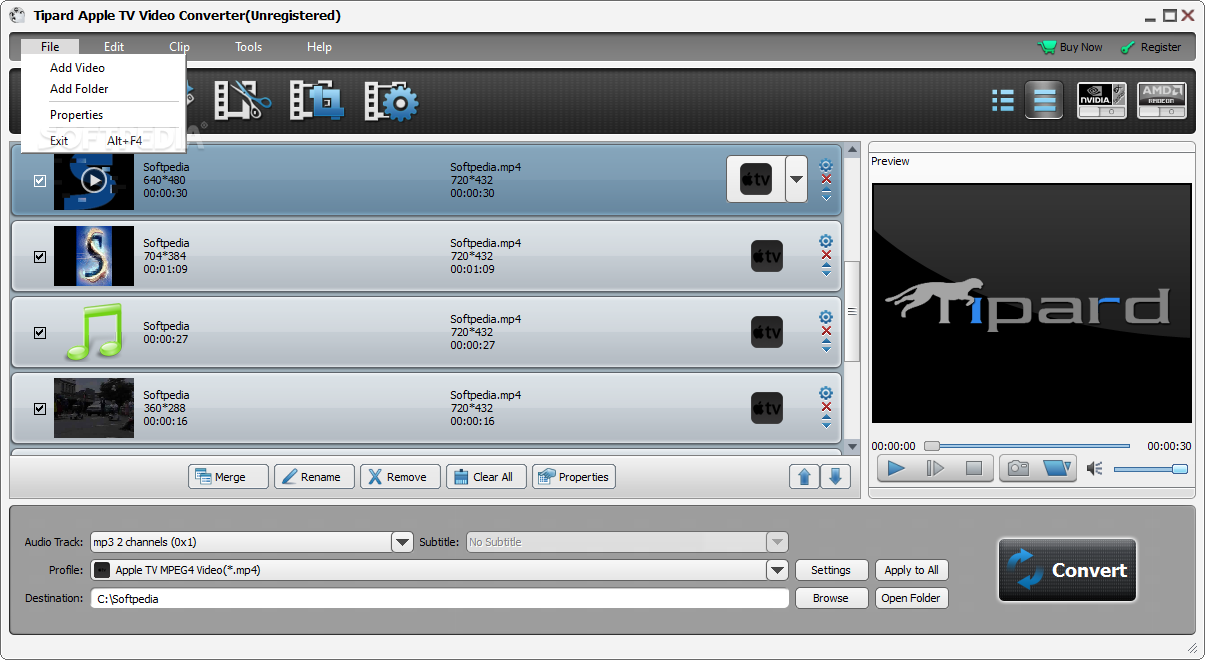Take a snapshot with the camera icon
1205x660 pixels.
[1018, 468]
